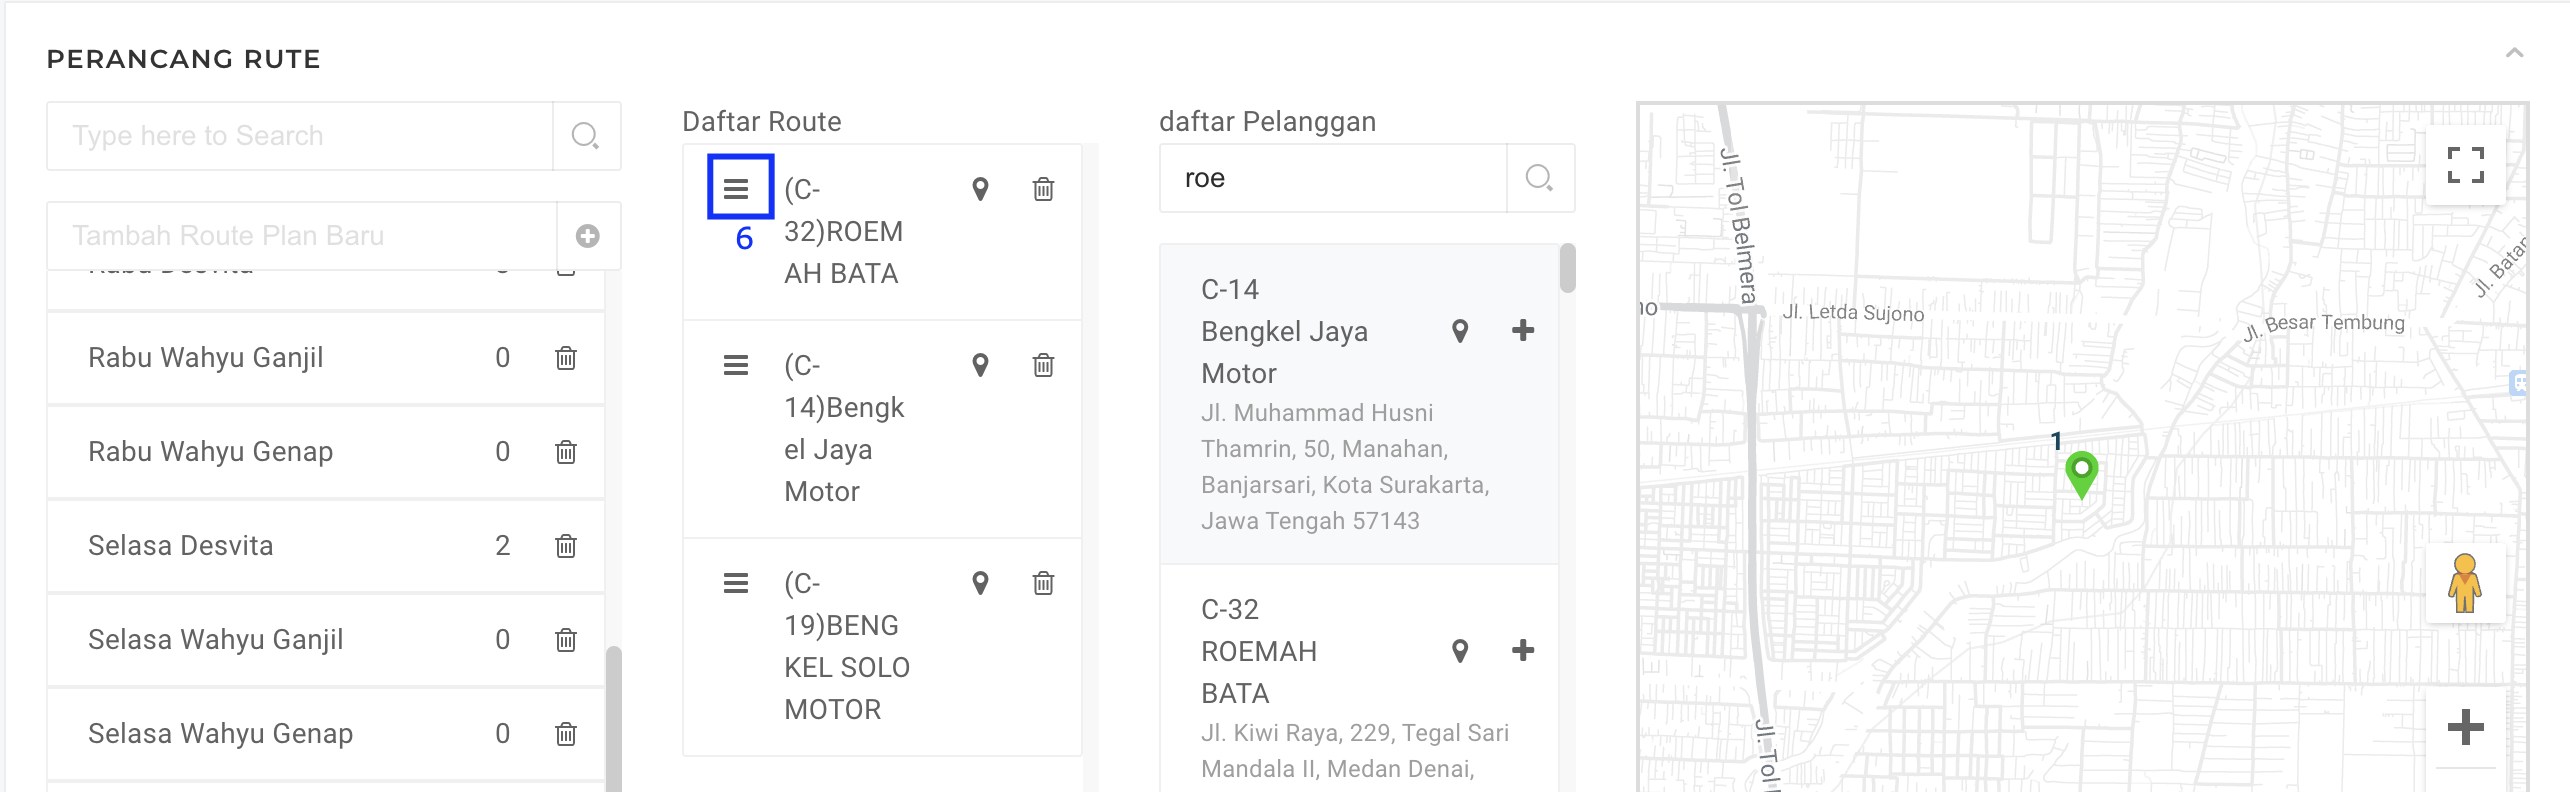Select the Rabu Wahyu Ganjil route plan
Image resolution: width=2570 pixels, height=792 pixels.
[206, 358]
